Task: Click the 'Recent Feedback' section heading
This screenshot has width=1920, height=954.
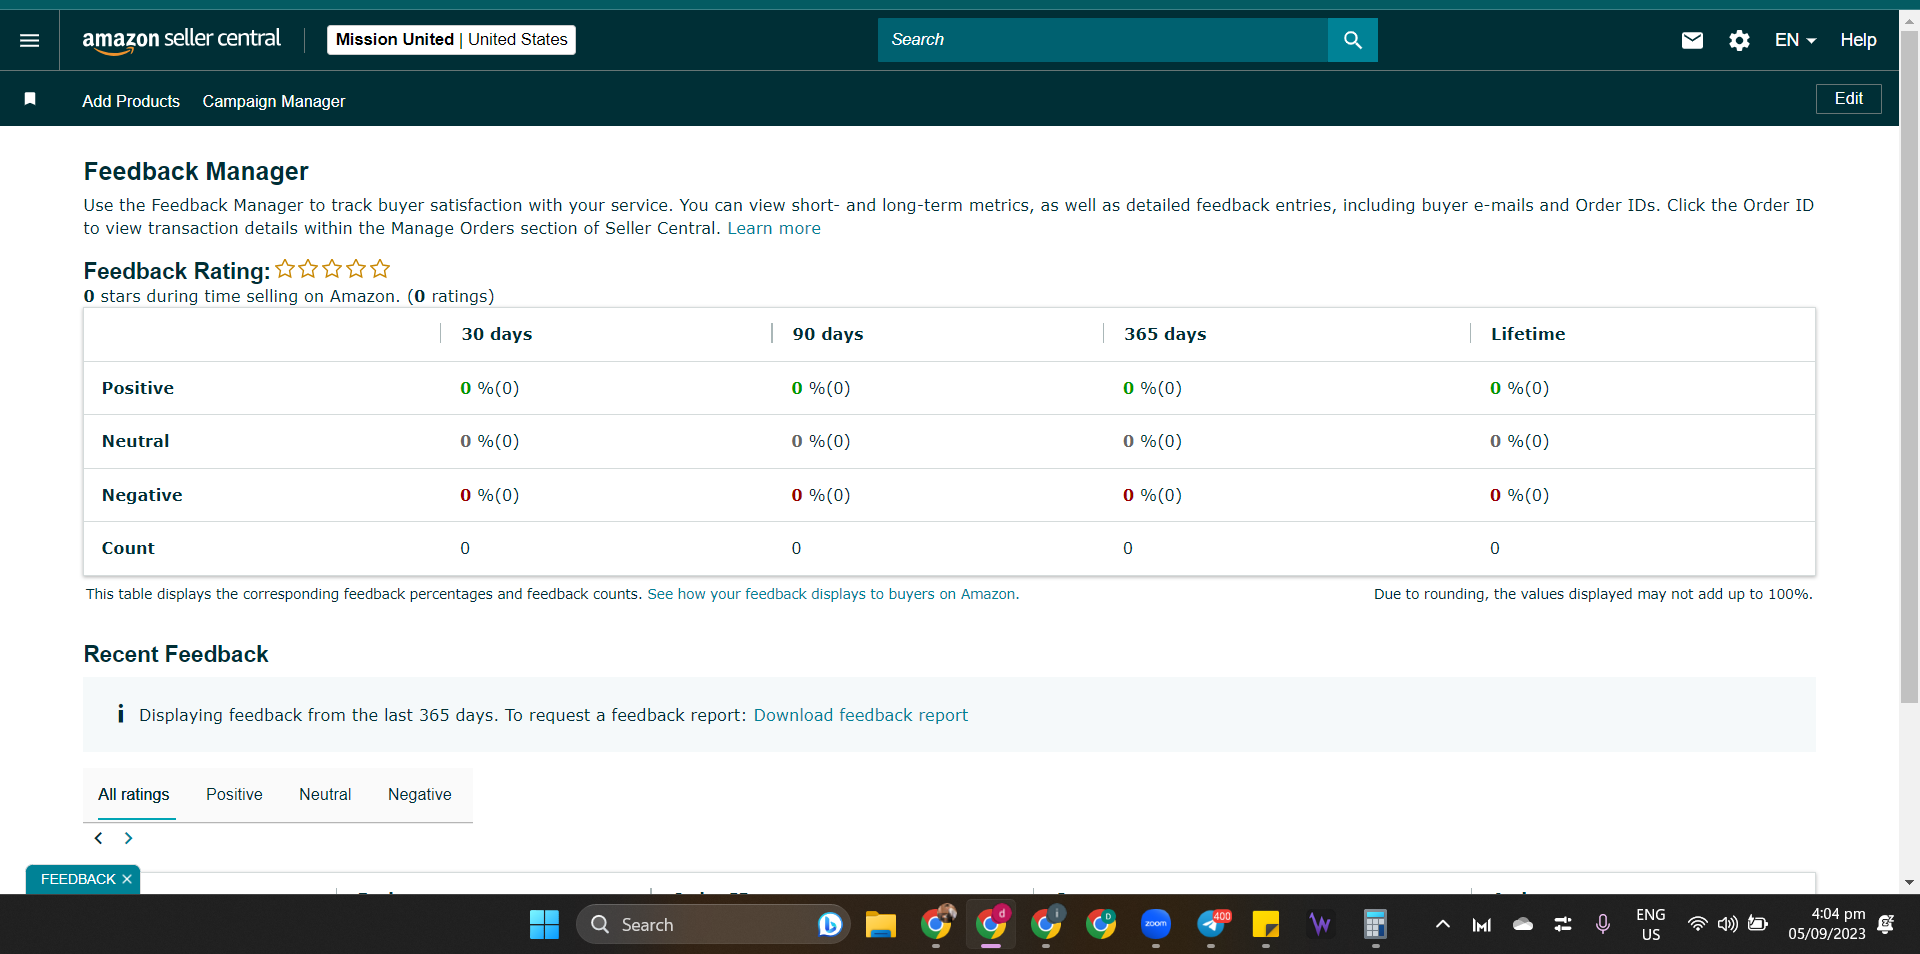Action: 176,654
